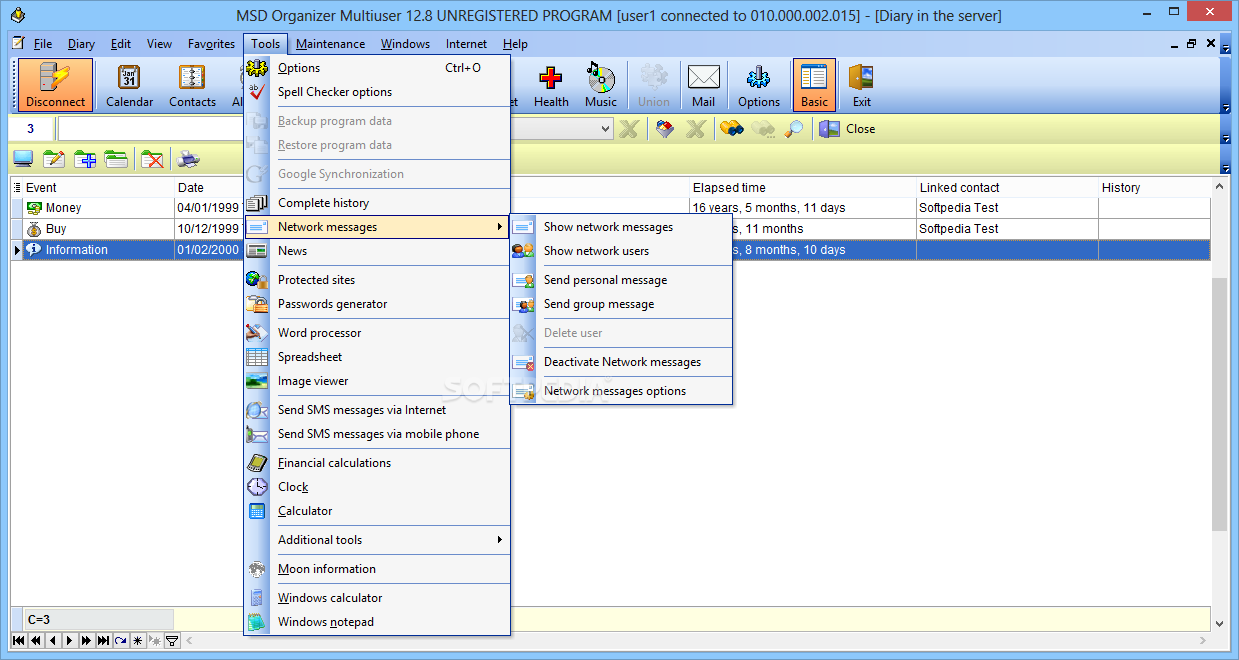Screen dimensions: 1239x660
Task: Click the printer icon
Action: [188, 158]
